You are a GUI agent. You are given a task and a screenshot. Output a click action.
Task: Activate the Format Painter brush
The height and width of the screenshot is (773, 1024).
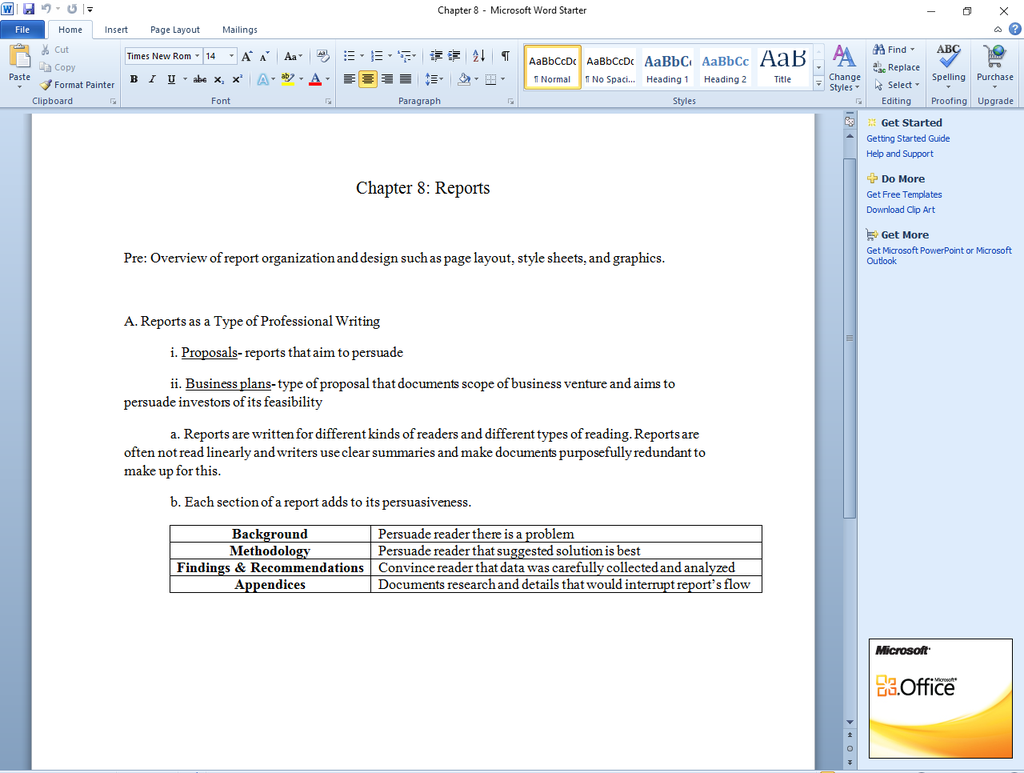pos(46,85)
